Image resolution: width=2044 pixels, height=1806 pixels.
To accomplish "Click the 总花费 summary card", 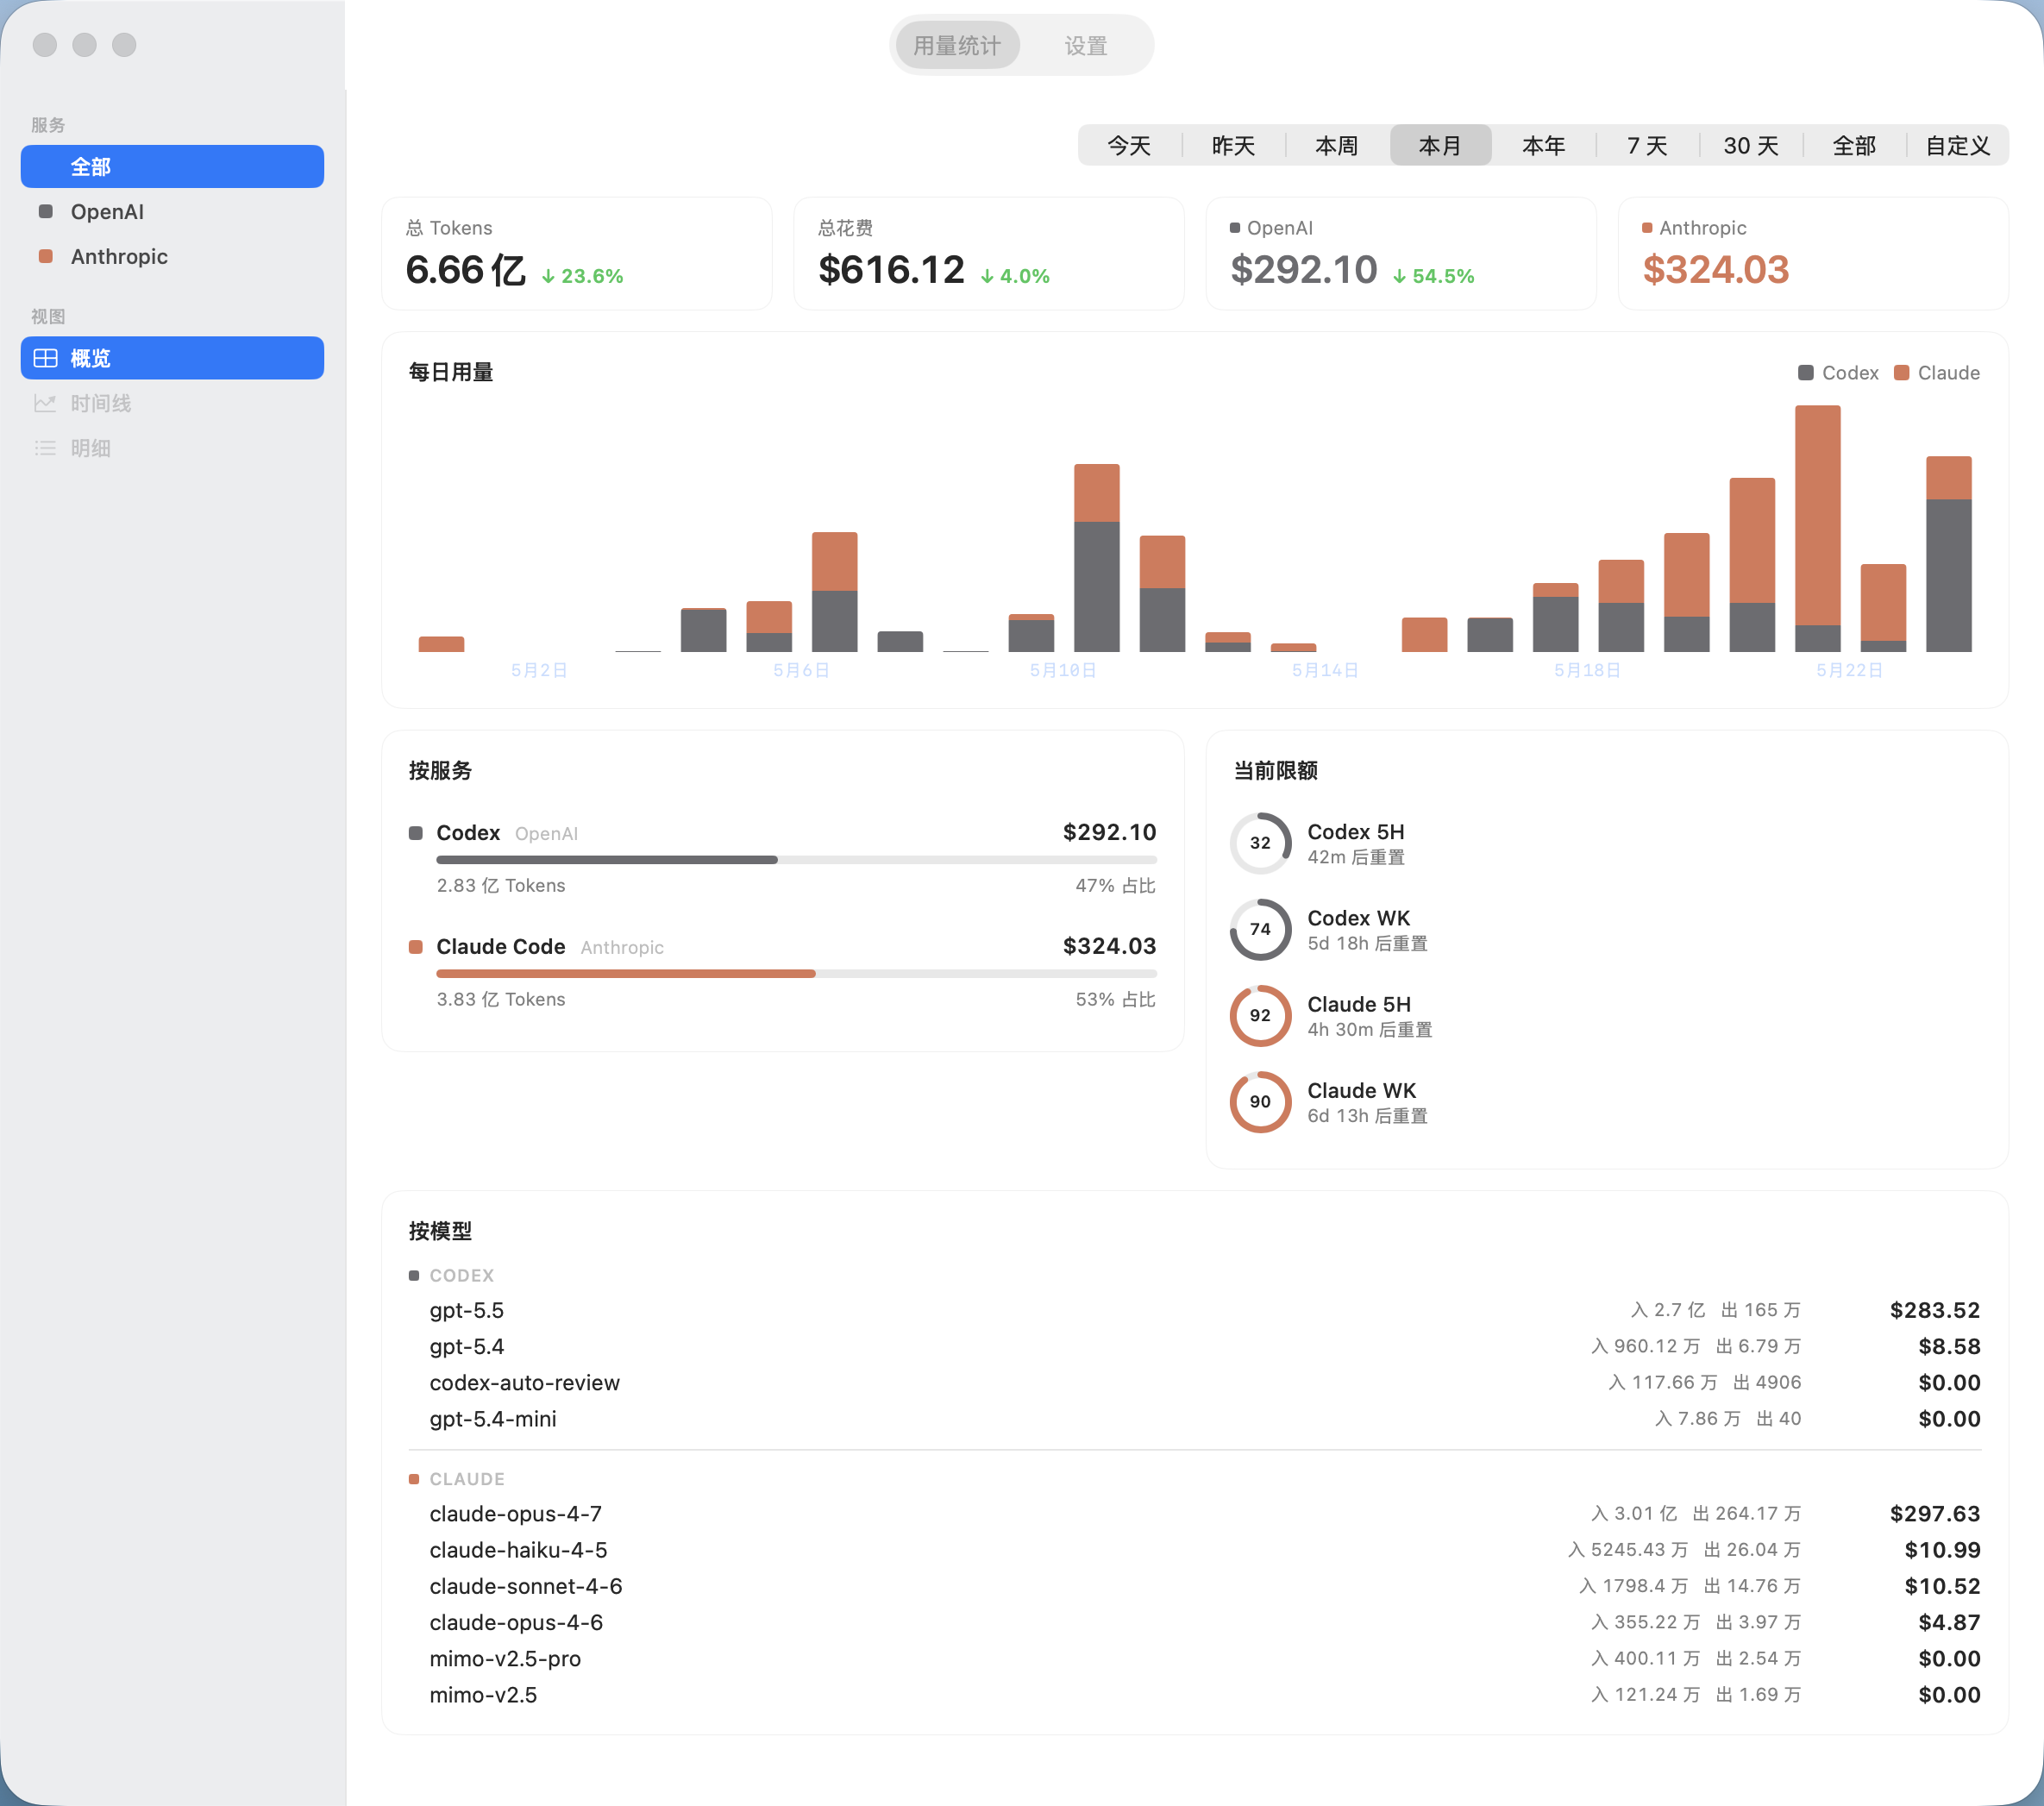I will click(989, 254).
